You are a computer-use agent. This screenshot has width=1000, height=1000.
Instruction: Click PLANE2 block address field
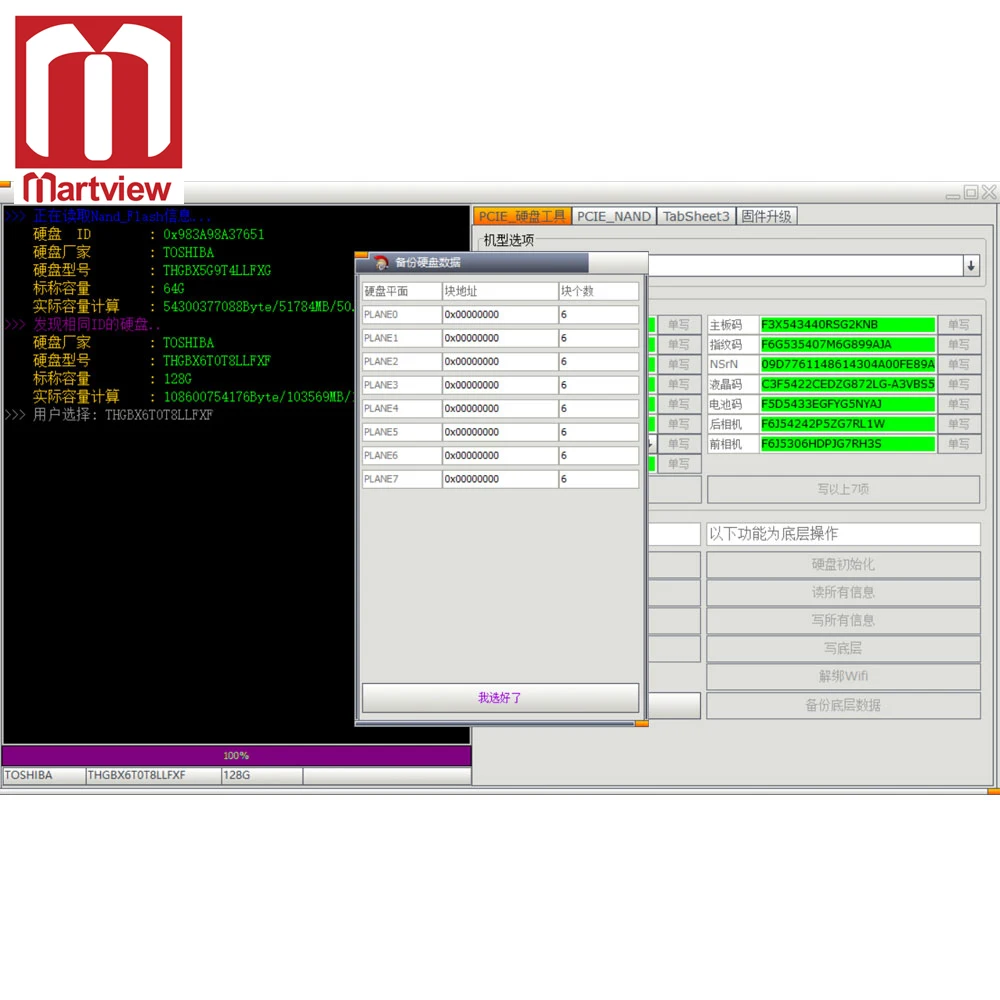tap(500, 362)
